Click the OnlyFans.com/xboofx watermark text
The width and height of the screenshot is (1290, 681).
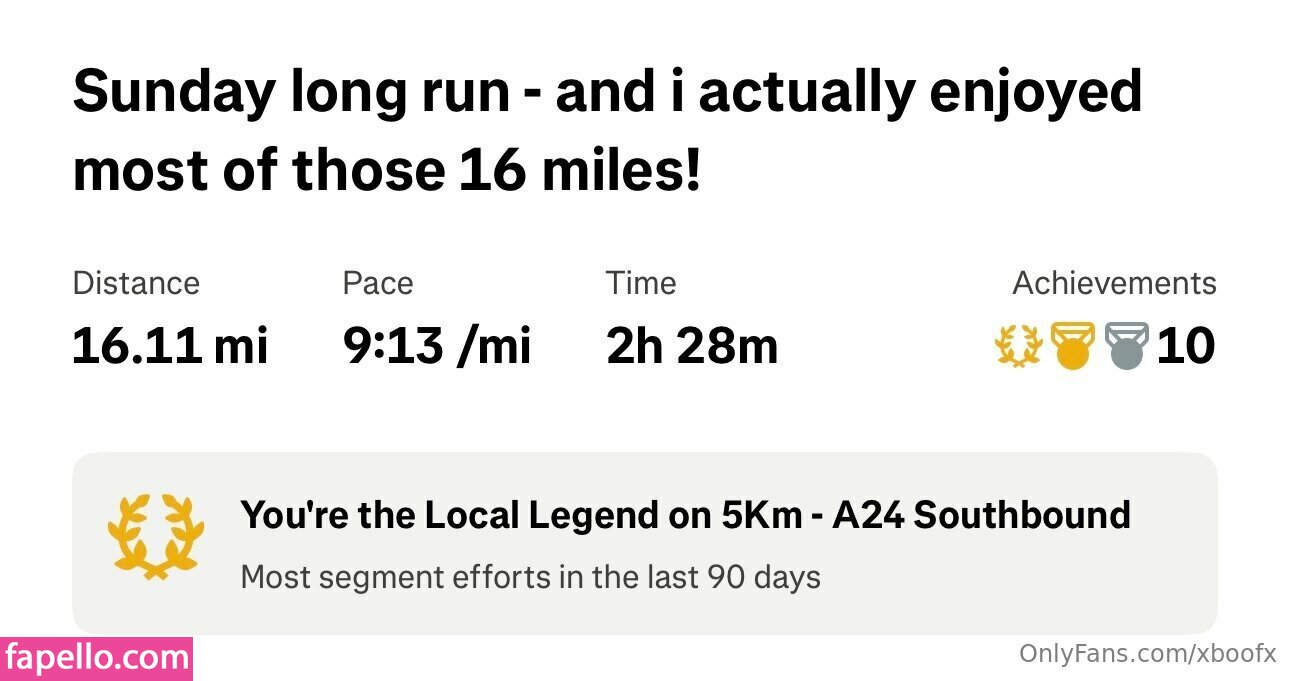click(1147, 655)
